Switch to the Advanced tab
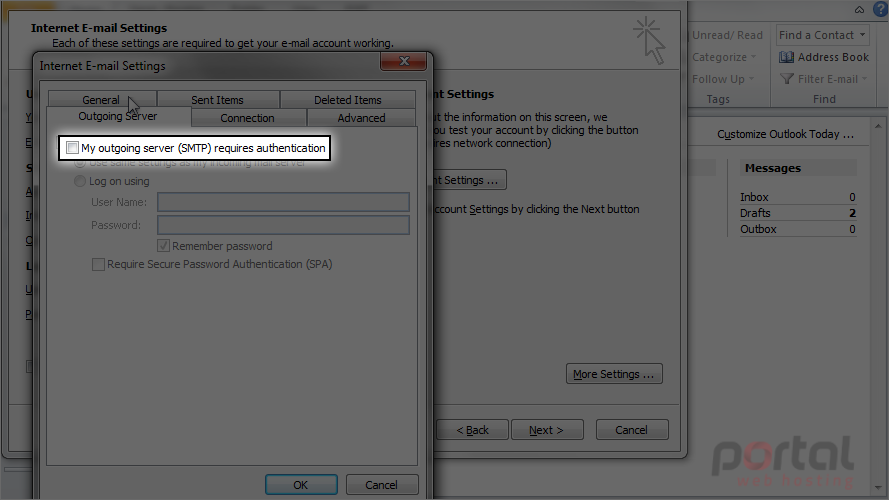The image size is (889, 500). click(x=361, y=118)
